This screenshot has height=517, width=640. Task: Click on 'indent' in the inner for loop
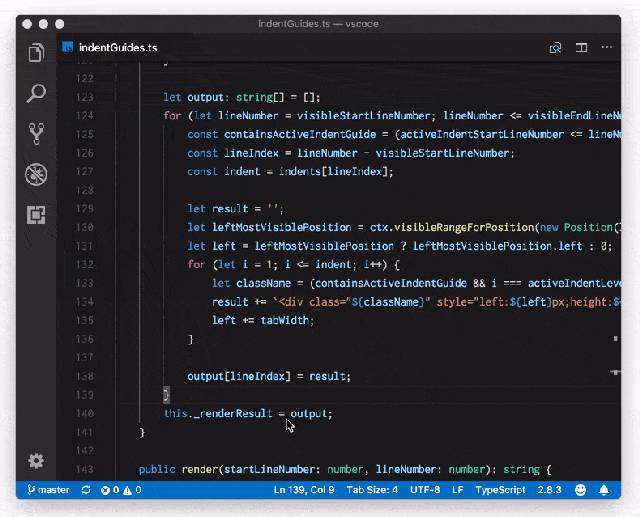pos(333,264)
